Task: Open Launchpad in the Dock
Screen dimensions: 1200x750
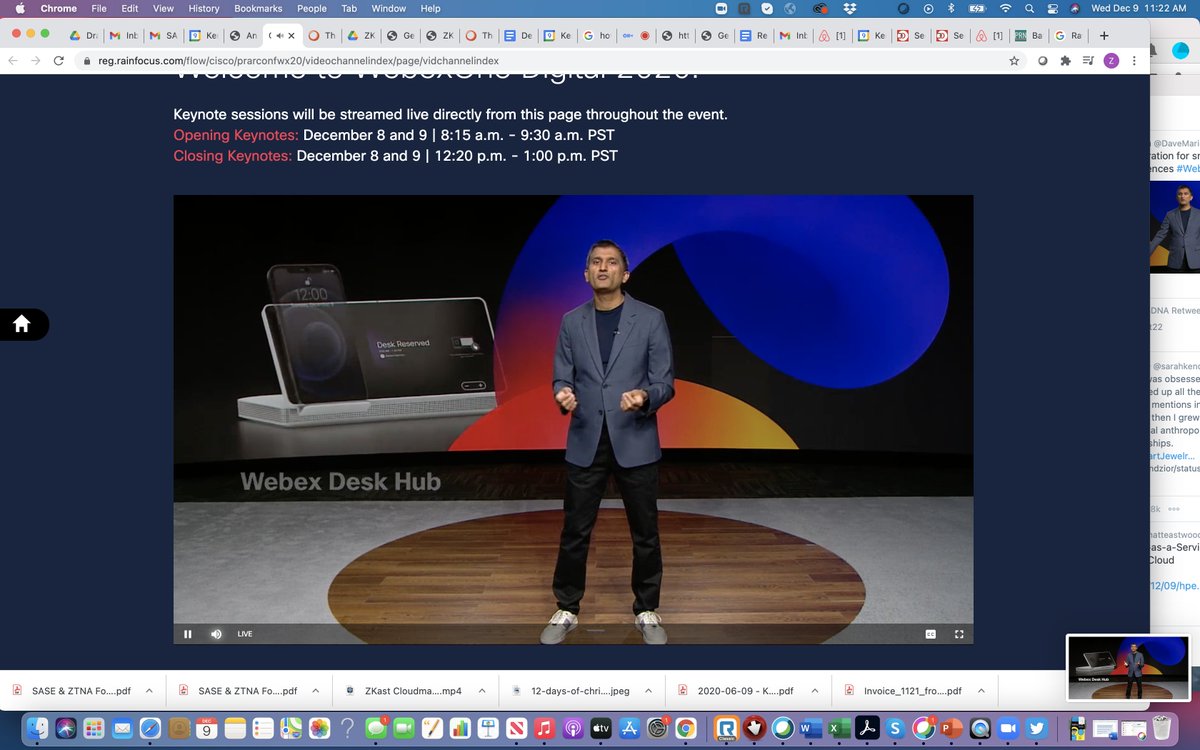Action: [94, 729]
